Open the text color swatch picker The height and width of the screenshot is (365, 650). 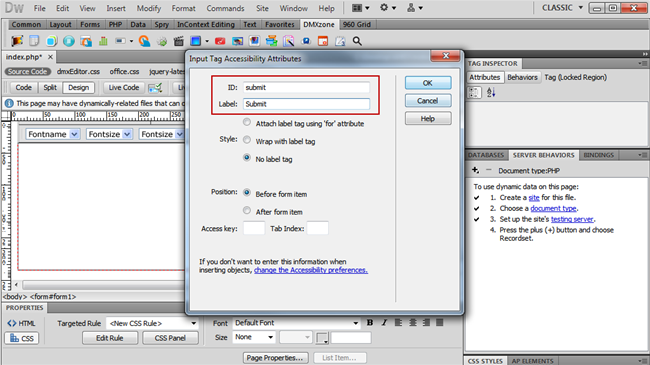322,338
